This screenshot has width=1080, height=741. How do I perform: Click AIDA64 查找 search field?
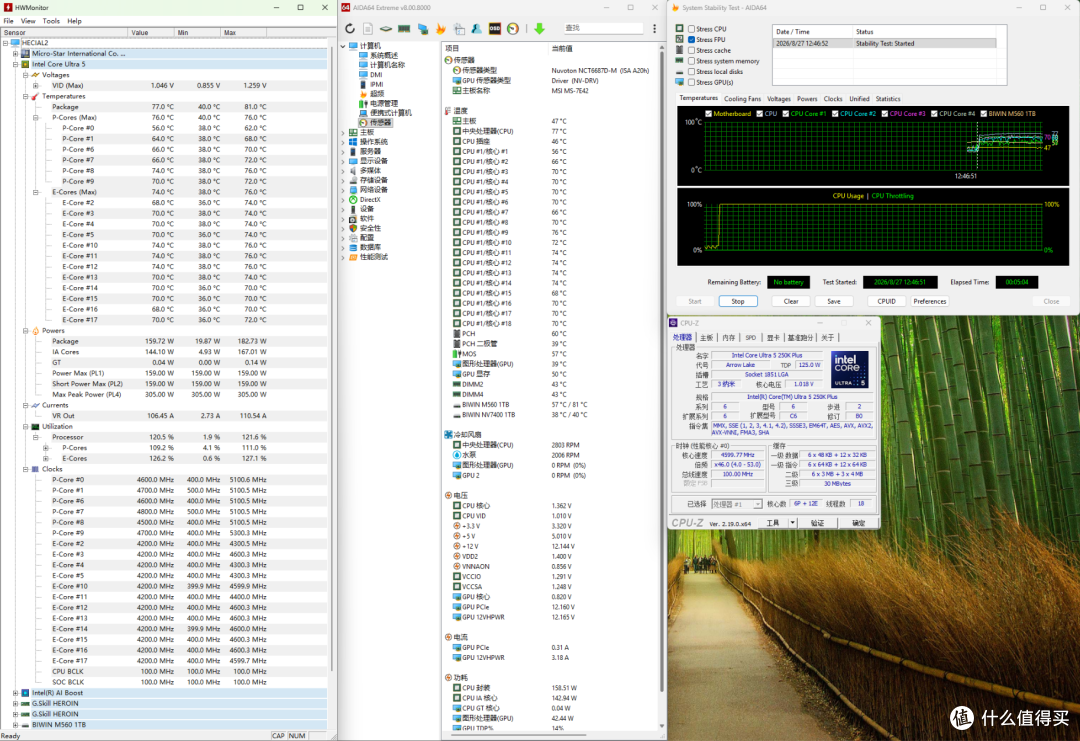pyautogui.click(x=603, y=28)
